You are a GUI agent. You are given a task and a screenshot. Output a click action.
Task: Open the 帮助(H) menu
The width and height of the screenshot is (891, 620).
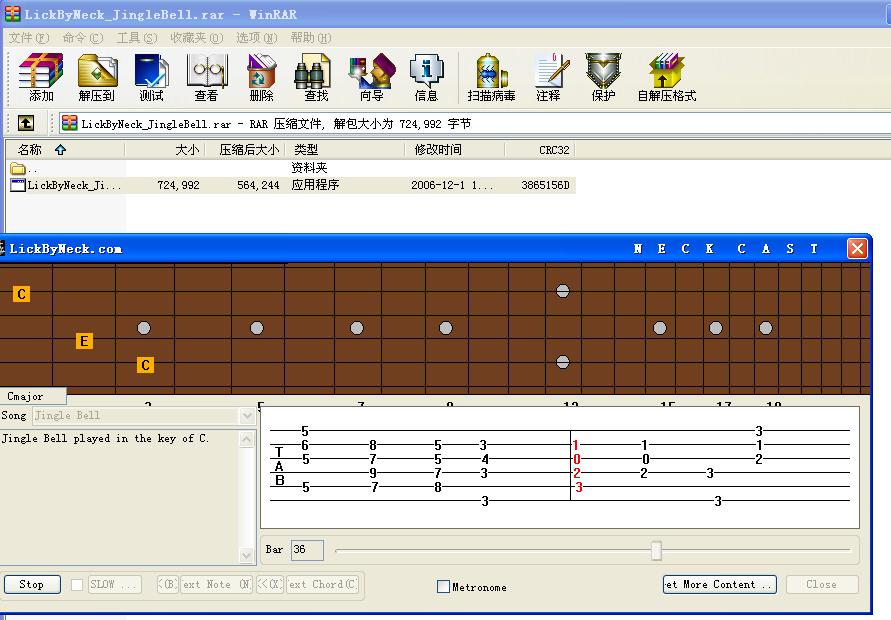[310, 38]
